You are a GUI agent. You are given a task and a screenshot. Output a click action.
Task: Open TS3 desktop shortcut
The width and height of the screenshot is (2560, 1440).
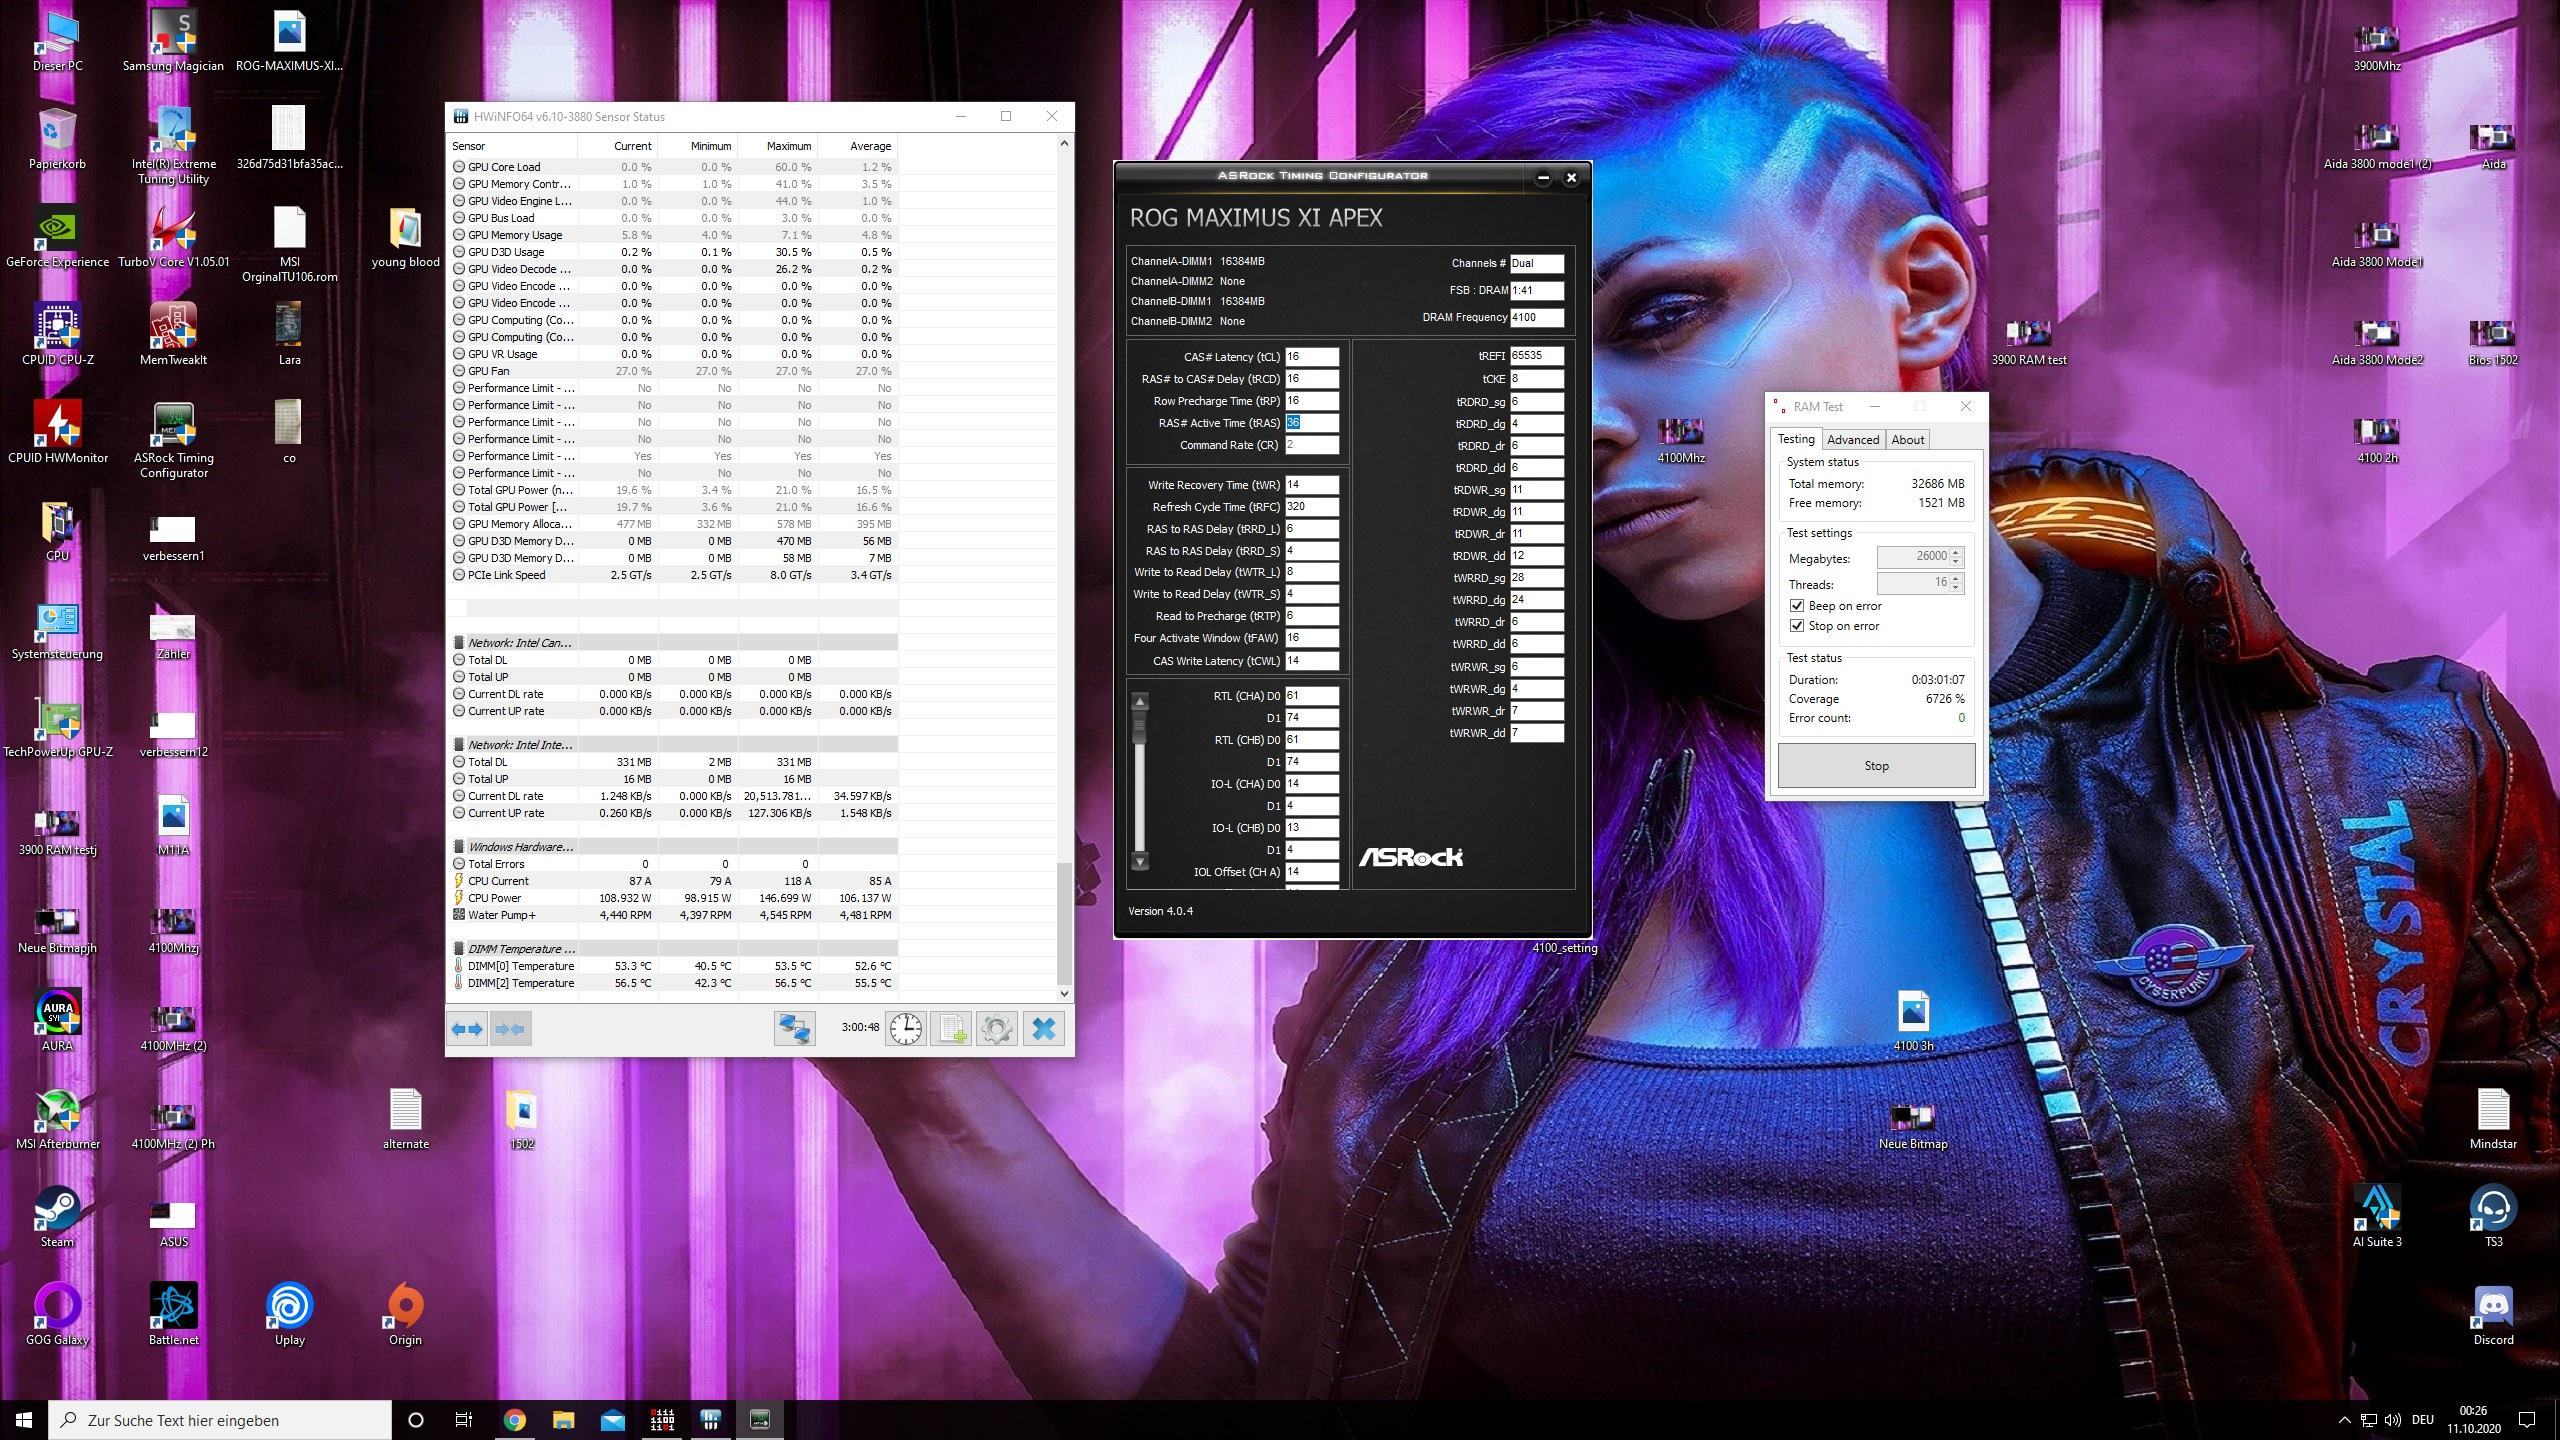click(x=2493, y=1217)
